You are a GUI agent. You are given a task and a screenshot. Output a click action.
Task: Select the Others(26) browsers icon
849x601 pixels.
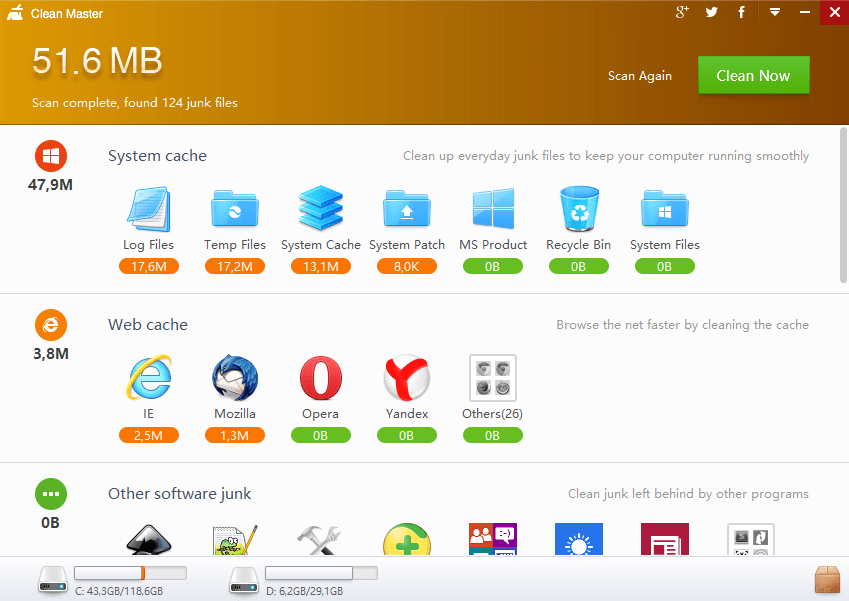click(x=493, y=377)
